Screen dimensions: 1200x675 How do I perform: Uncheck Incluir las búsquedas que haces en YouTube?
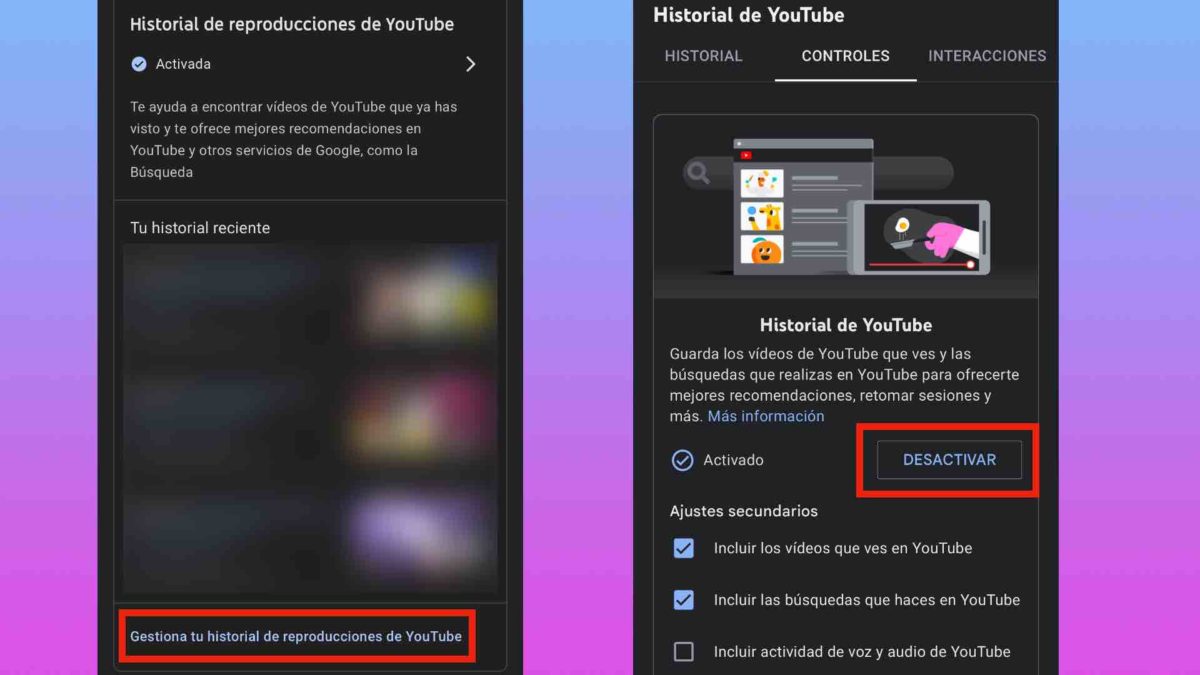(684, 600)
